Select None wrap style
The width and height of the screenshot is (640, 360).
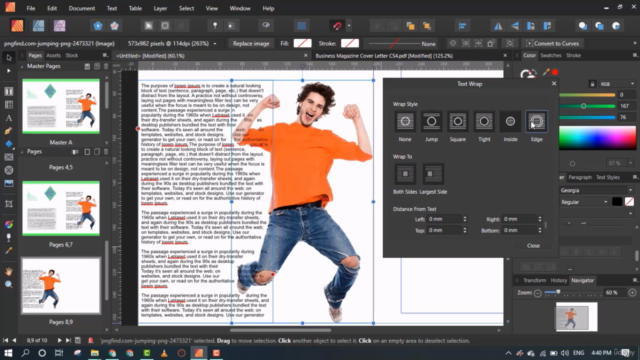pyautogui.click(x=405, y=121)
